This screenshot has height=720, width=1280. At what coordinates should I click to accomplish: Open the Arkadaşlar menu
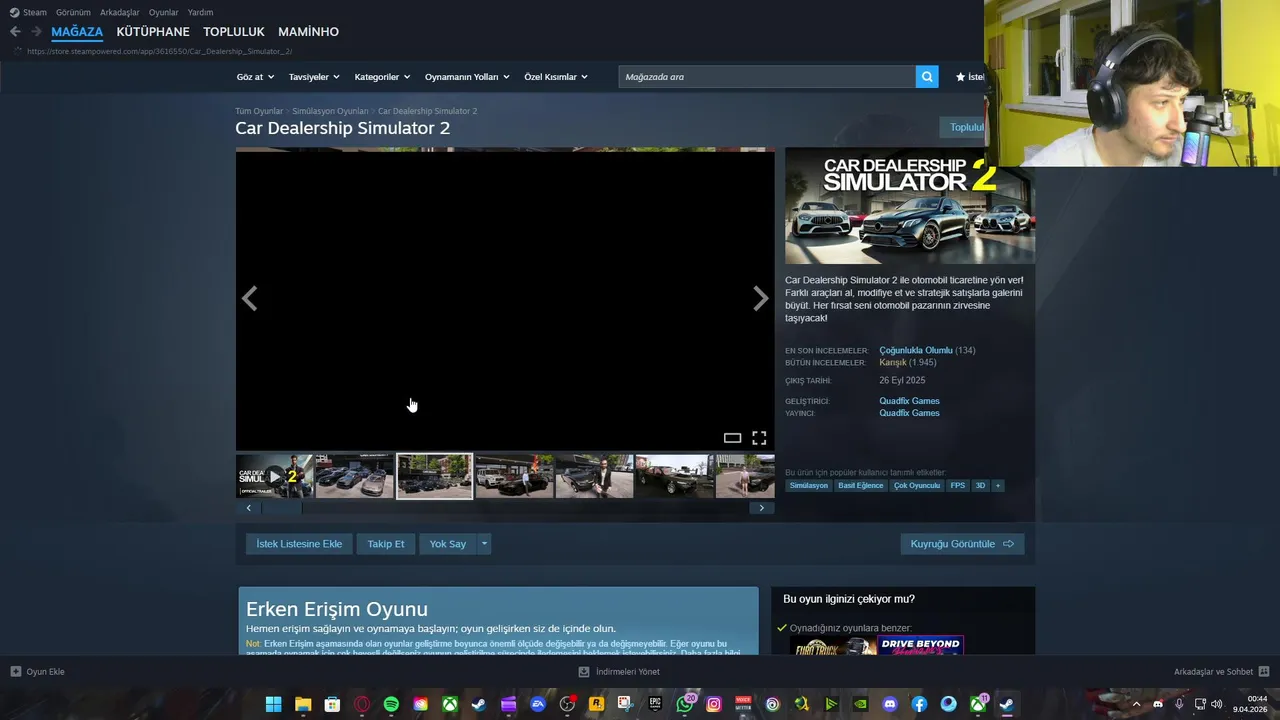(120, 12)
